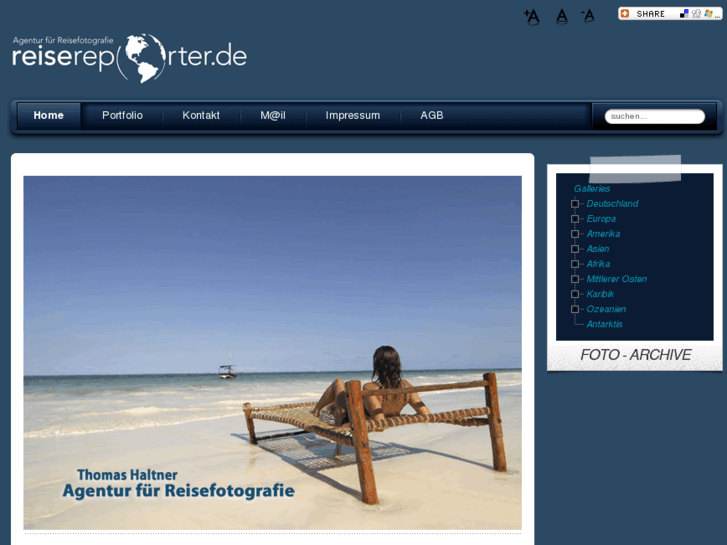Open the M@il menu item

(273, 115)
